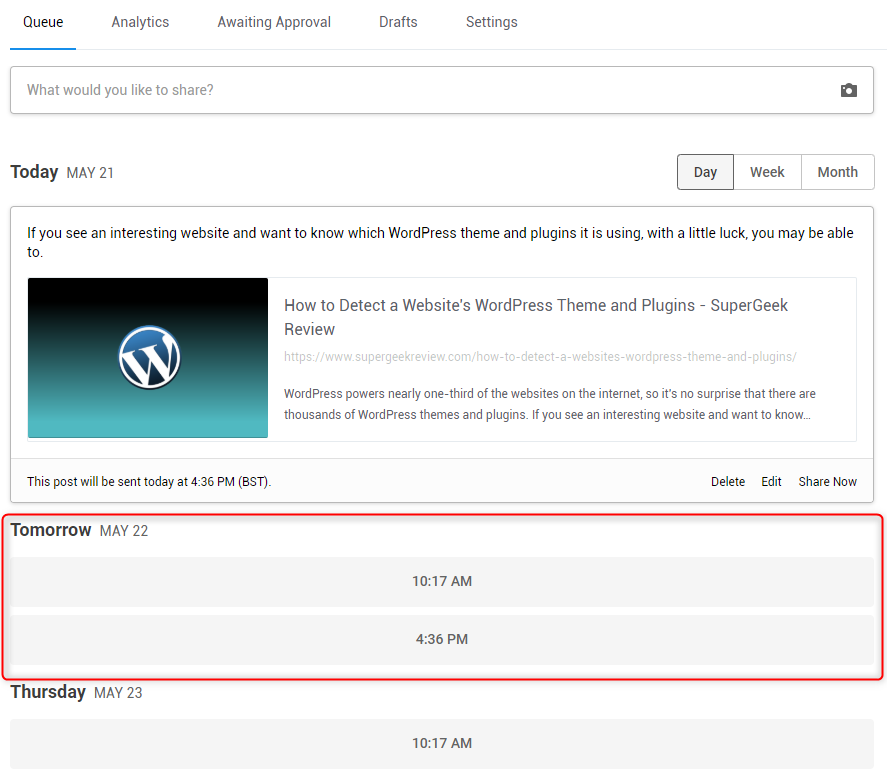Click the 'Tomorrow MAY 22' heading
887x772 pixels.
(x=79, y=531)
